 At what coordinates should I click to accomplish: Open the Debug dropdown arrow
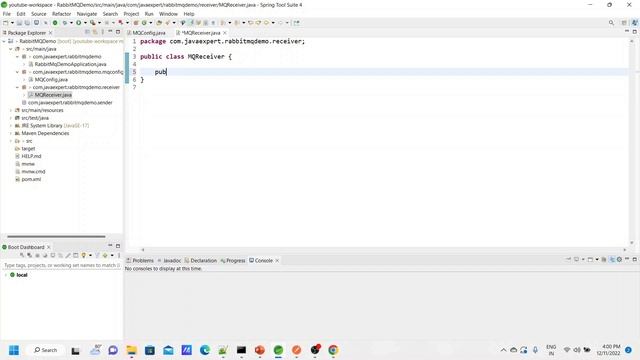point(71,23)
